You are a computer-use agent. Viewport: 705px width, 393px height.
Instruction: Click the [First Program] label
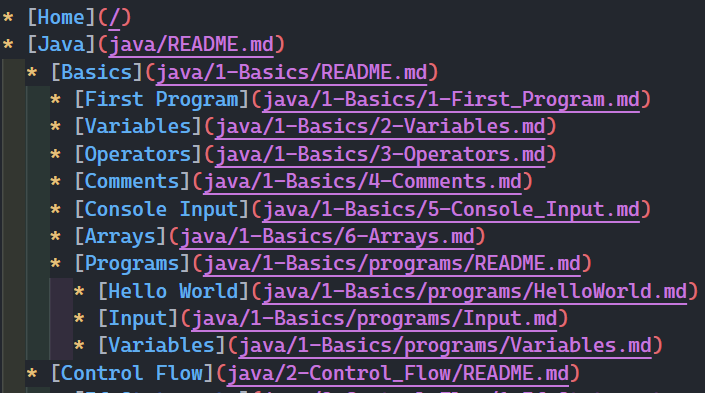pos(162,100)
